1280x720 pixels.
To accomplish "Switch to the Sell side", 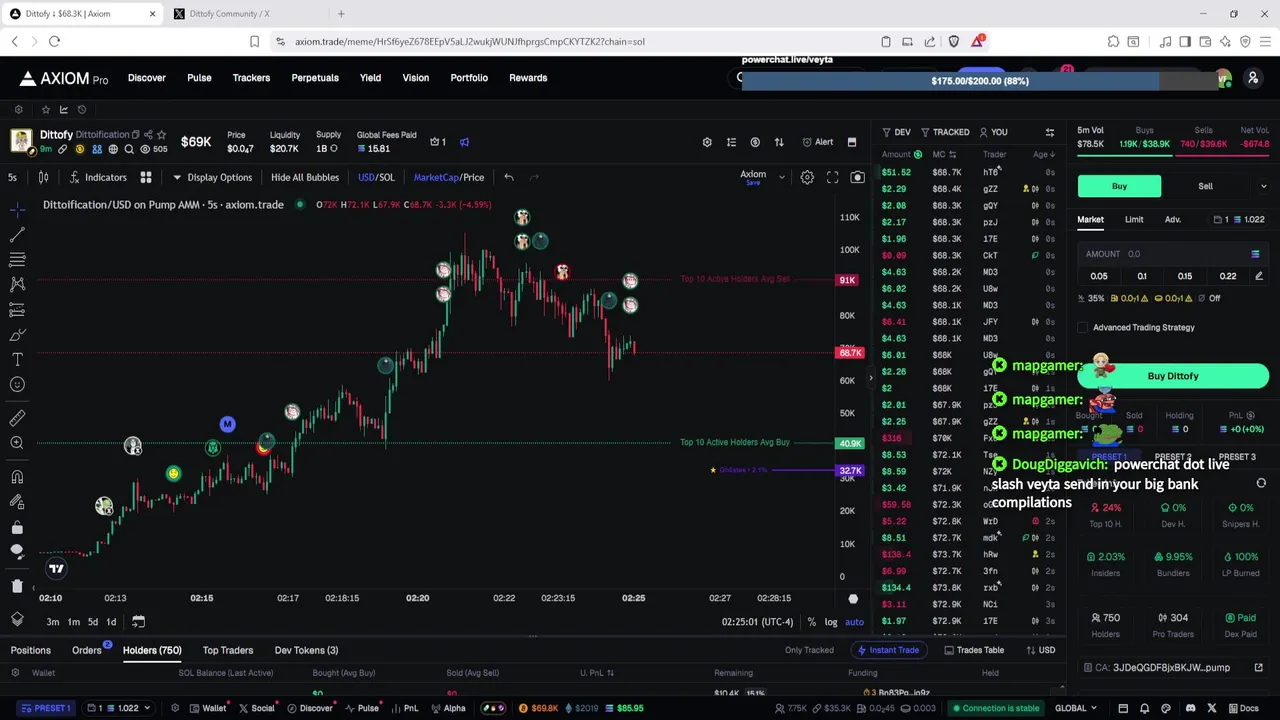I will [1205, 186].
